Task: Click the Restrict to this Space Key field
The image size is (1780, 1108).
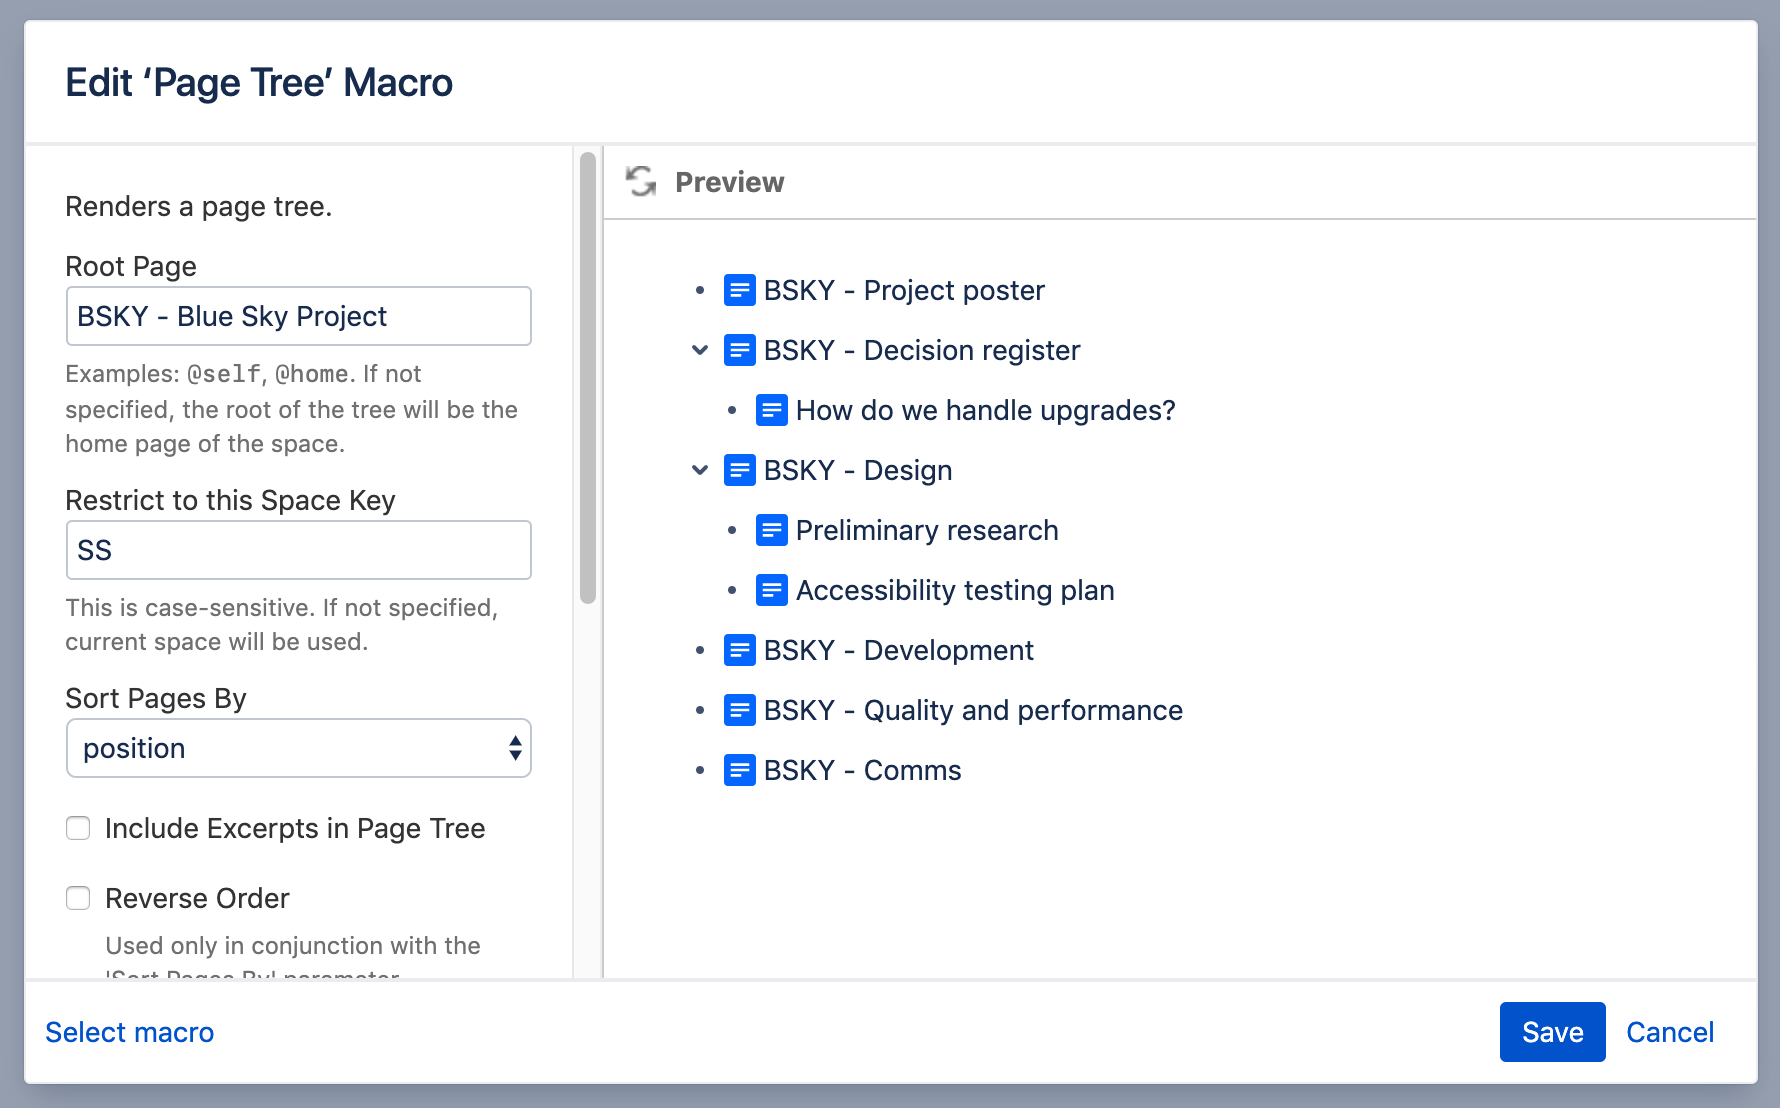Action: pos(298,550)
